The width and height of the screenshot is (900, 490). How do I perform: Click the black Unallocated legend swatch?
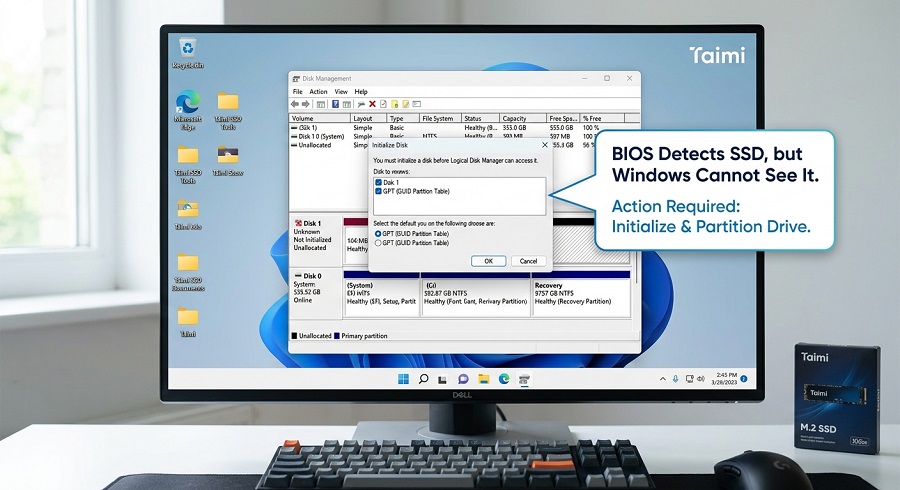(x=294, y=336)
